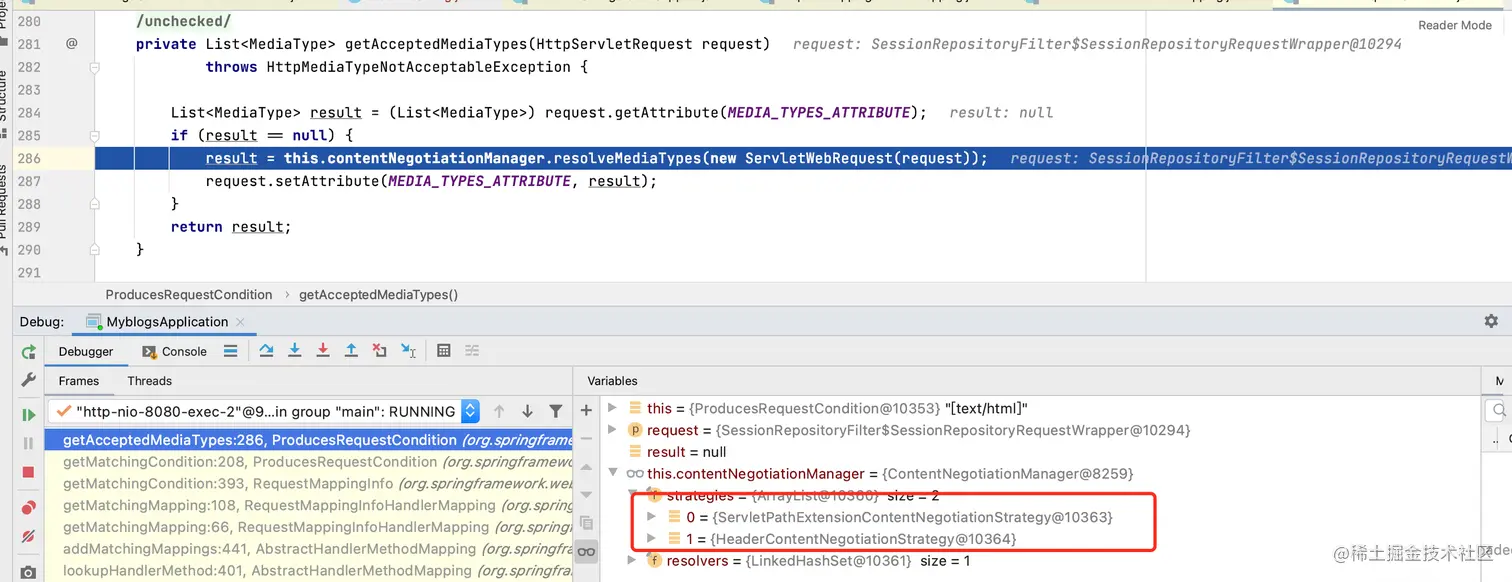Viewport: 1512px width, 582px height.
Task: Move watch up arrow
Action: 586,467
